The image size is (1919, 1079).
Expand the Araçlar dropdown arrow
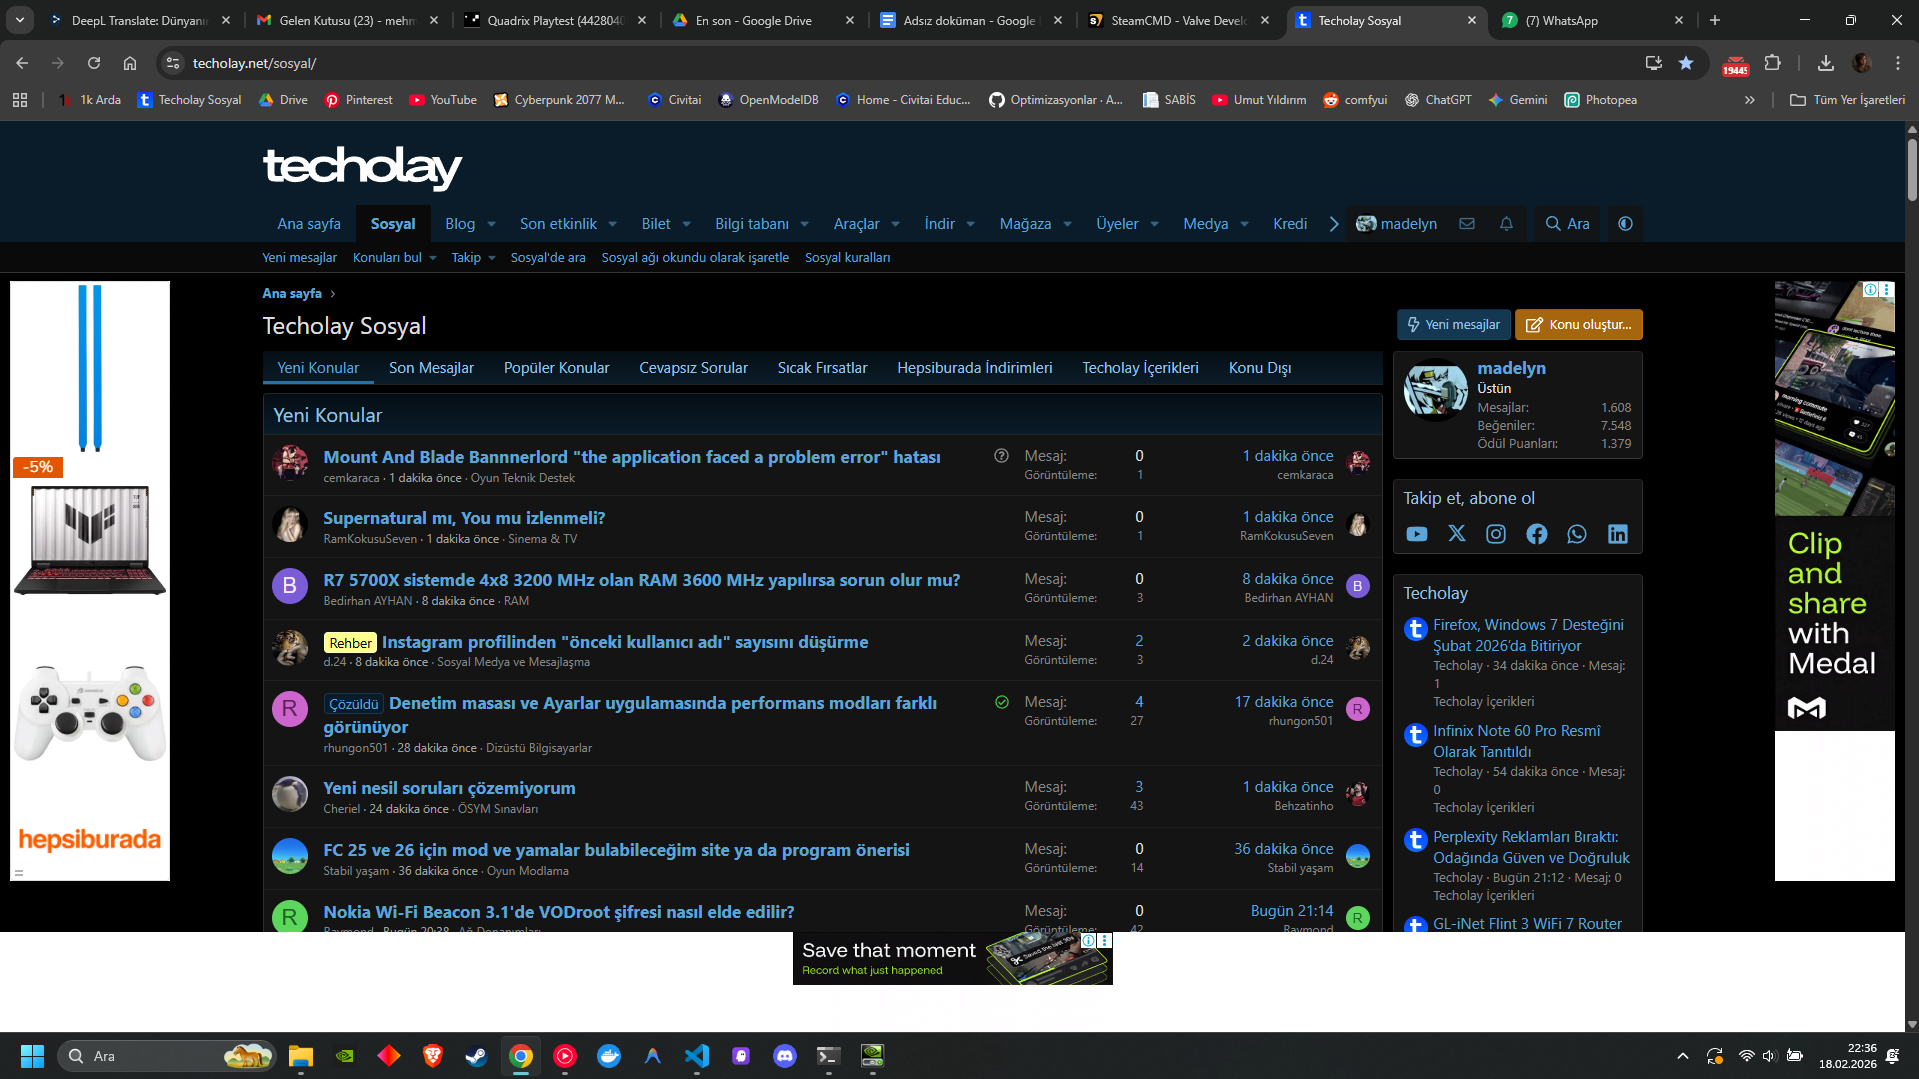coord(896,224)
